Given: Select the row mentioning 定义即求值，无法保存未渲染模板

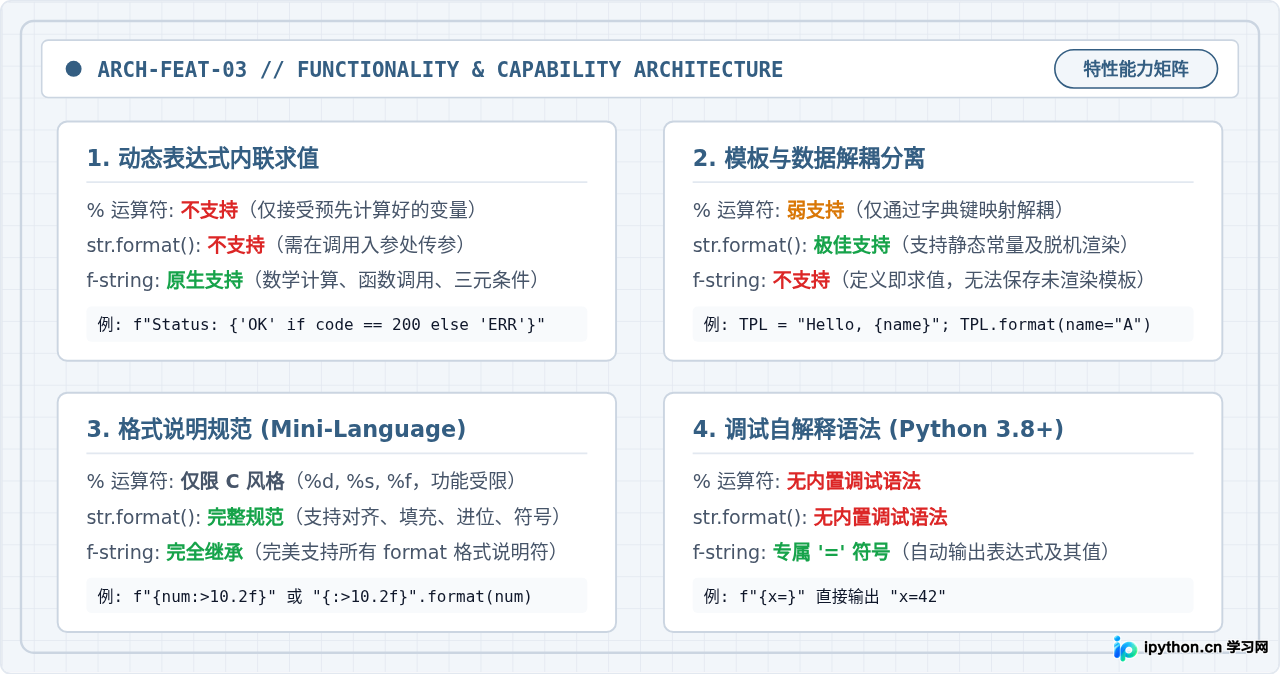Looking at the screenshot, I should click(x=920, y=280).
